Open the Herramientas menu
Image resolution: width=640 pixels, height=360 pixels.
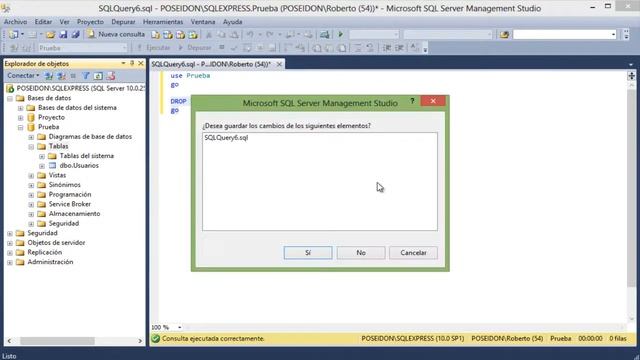click(x=163, y=22)
